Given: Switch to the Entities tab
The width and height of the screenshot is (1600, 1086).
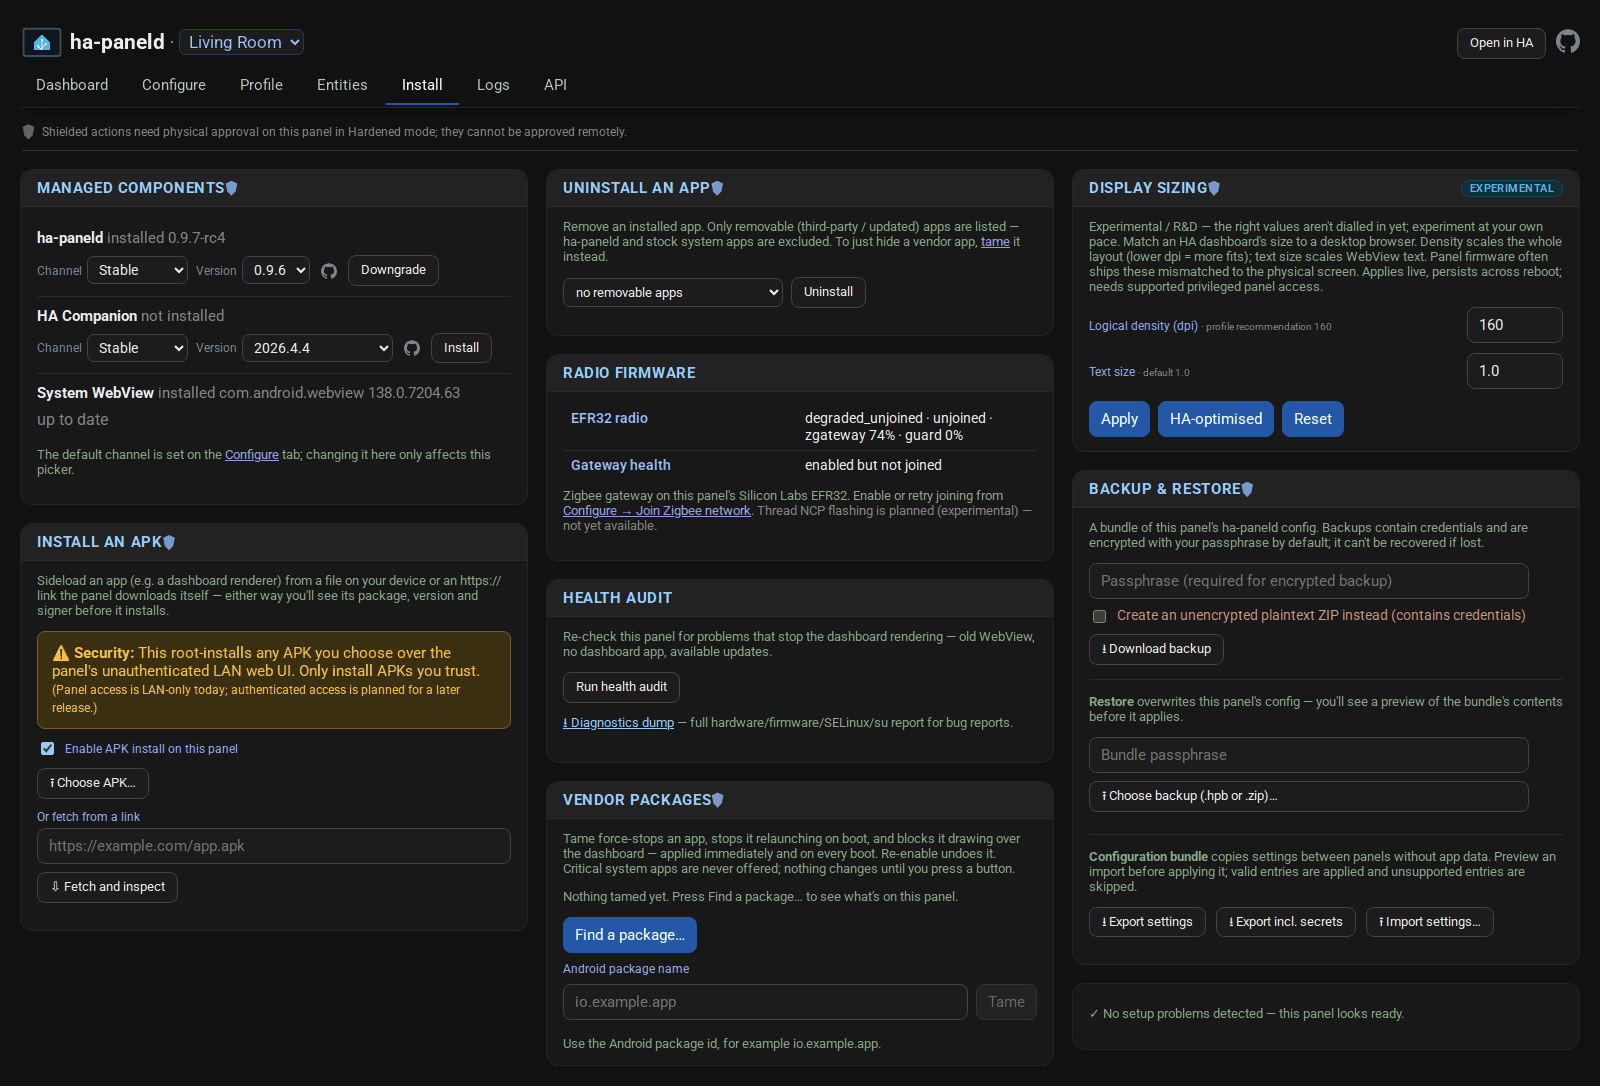Looking at the screenshot, I should click(x=342, y=85).
